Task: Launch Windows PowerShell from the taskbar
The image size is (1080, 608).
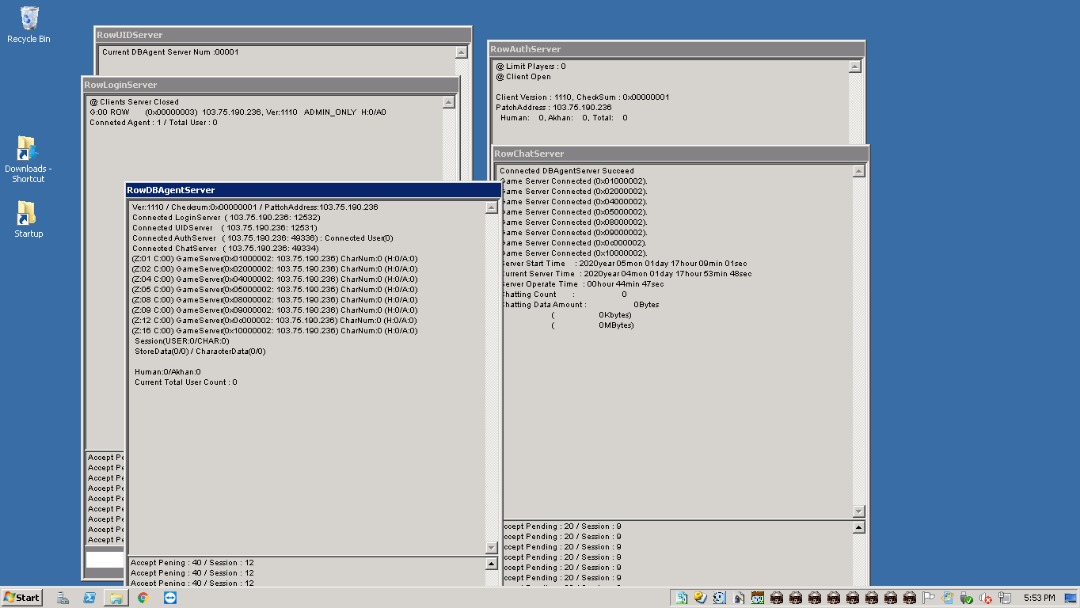Action: pos(90,598)
